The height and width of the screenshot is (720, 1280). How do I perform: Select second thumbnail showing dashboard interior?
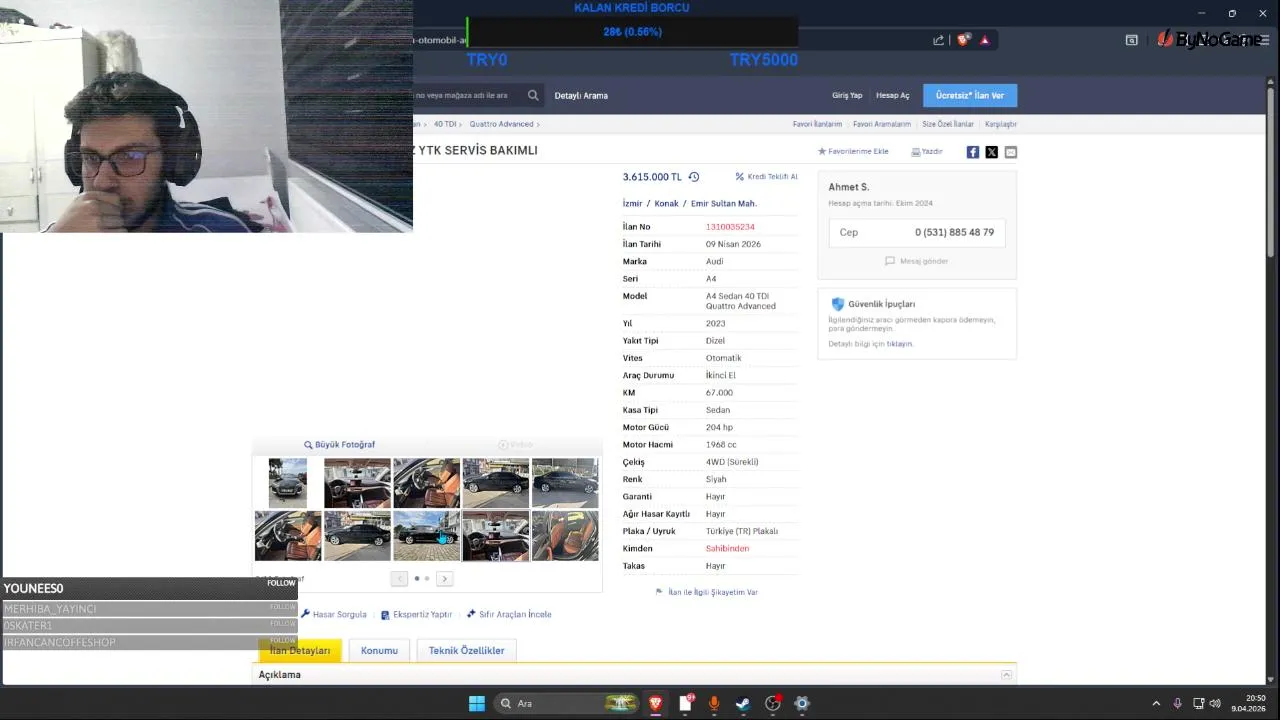[x=357, y=483]
